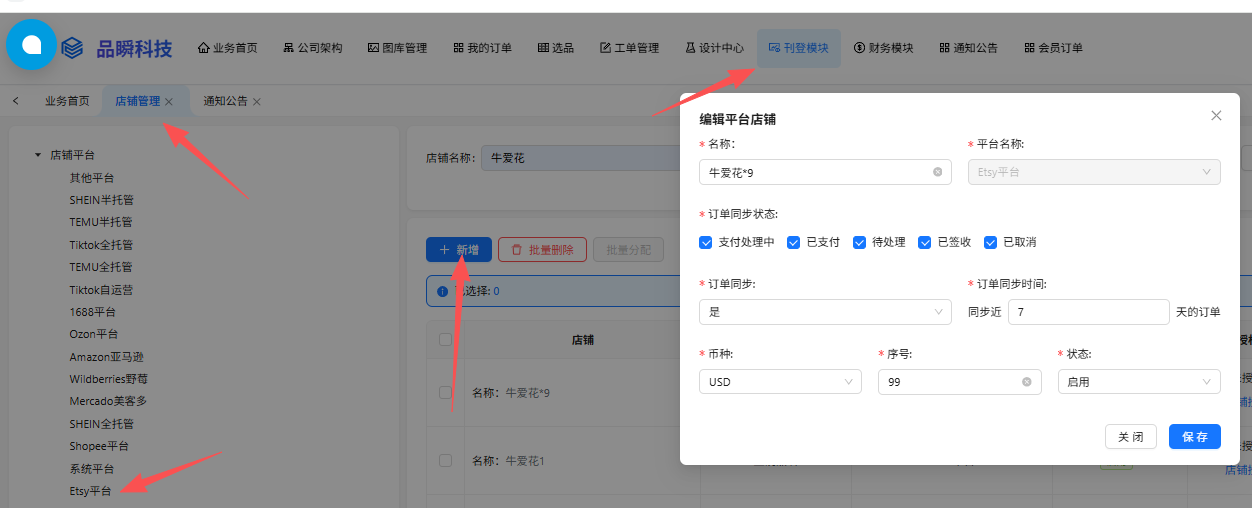The image size is (1252, 508).
Task: Open the 平台名称 dropdown showing Etsy平台
Action: point(1094,172)
